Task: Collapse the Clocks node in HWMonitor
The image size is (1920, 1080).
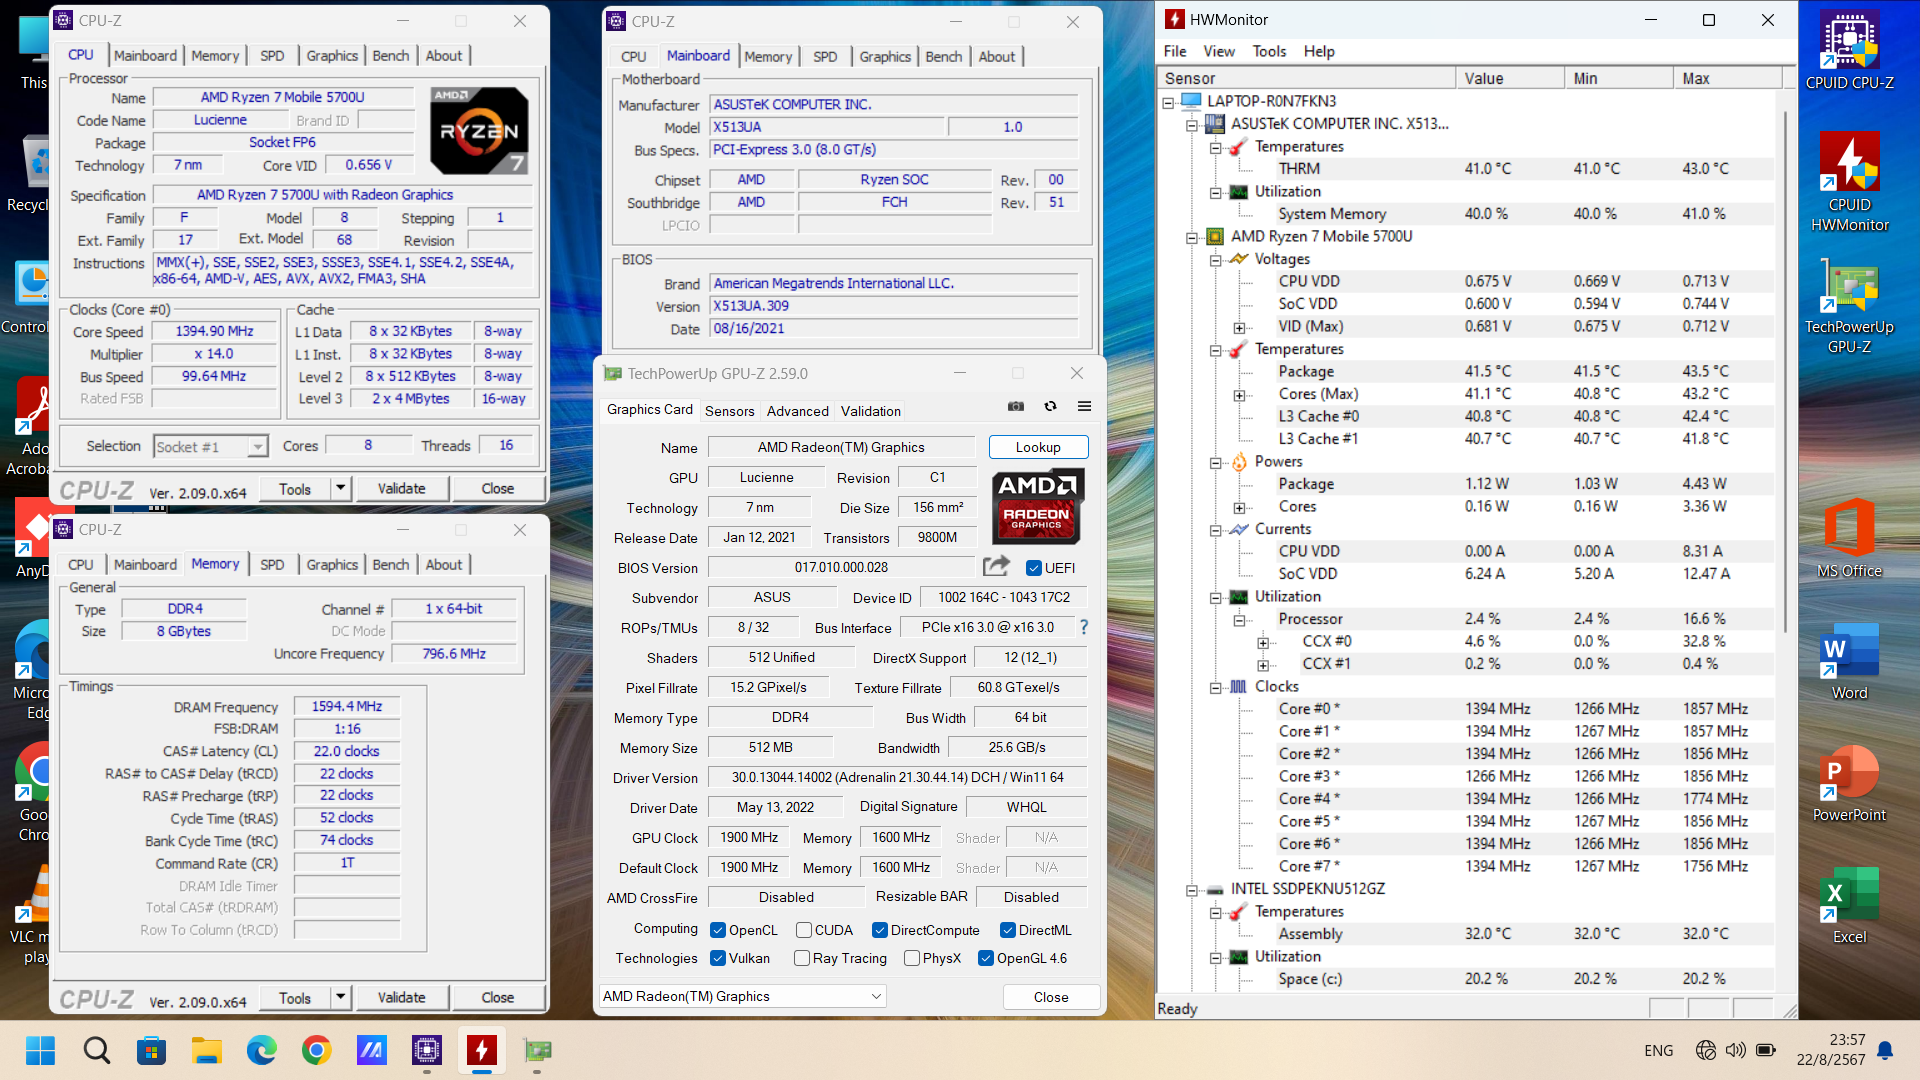Action: [x=1215, y=687]
